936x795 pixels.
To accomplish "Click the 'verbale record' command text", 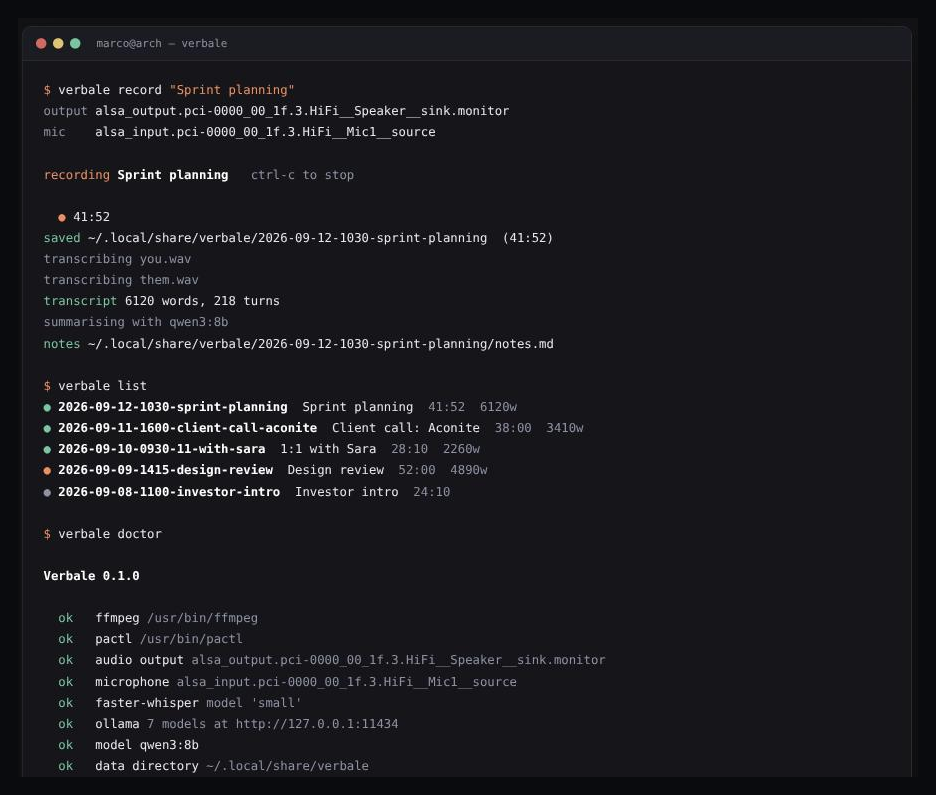I will (110, 90).
